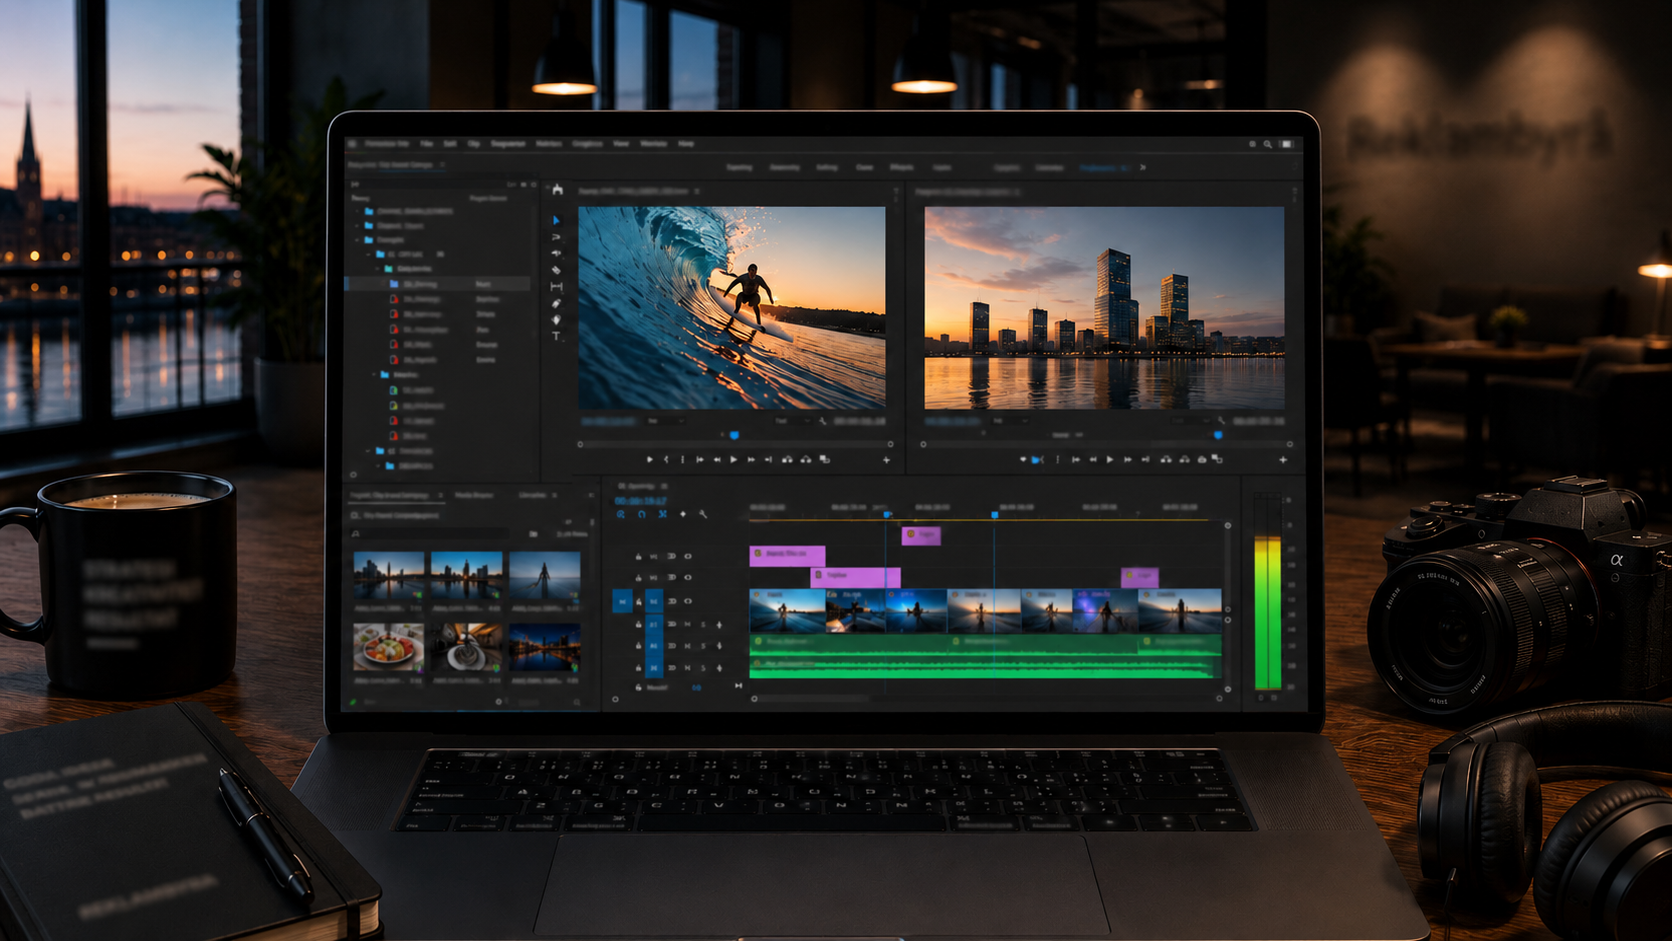Select the Pen tool
Screen dimensions: 1672x941
click(x=557, y=303)
